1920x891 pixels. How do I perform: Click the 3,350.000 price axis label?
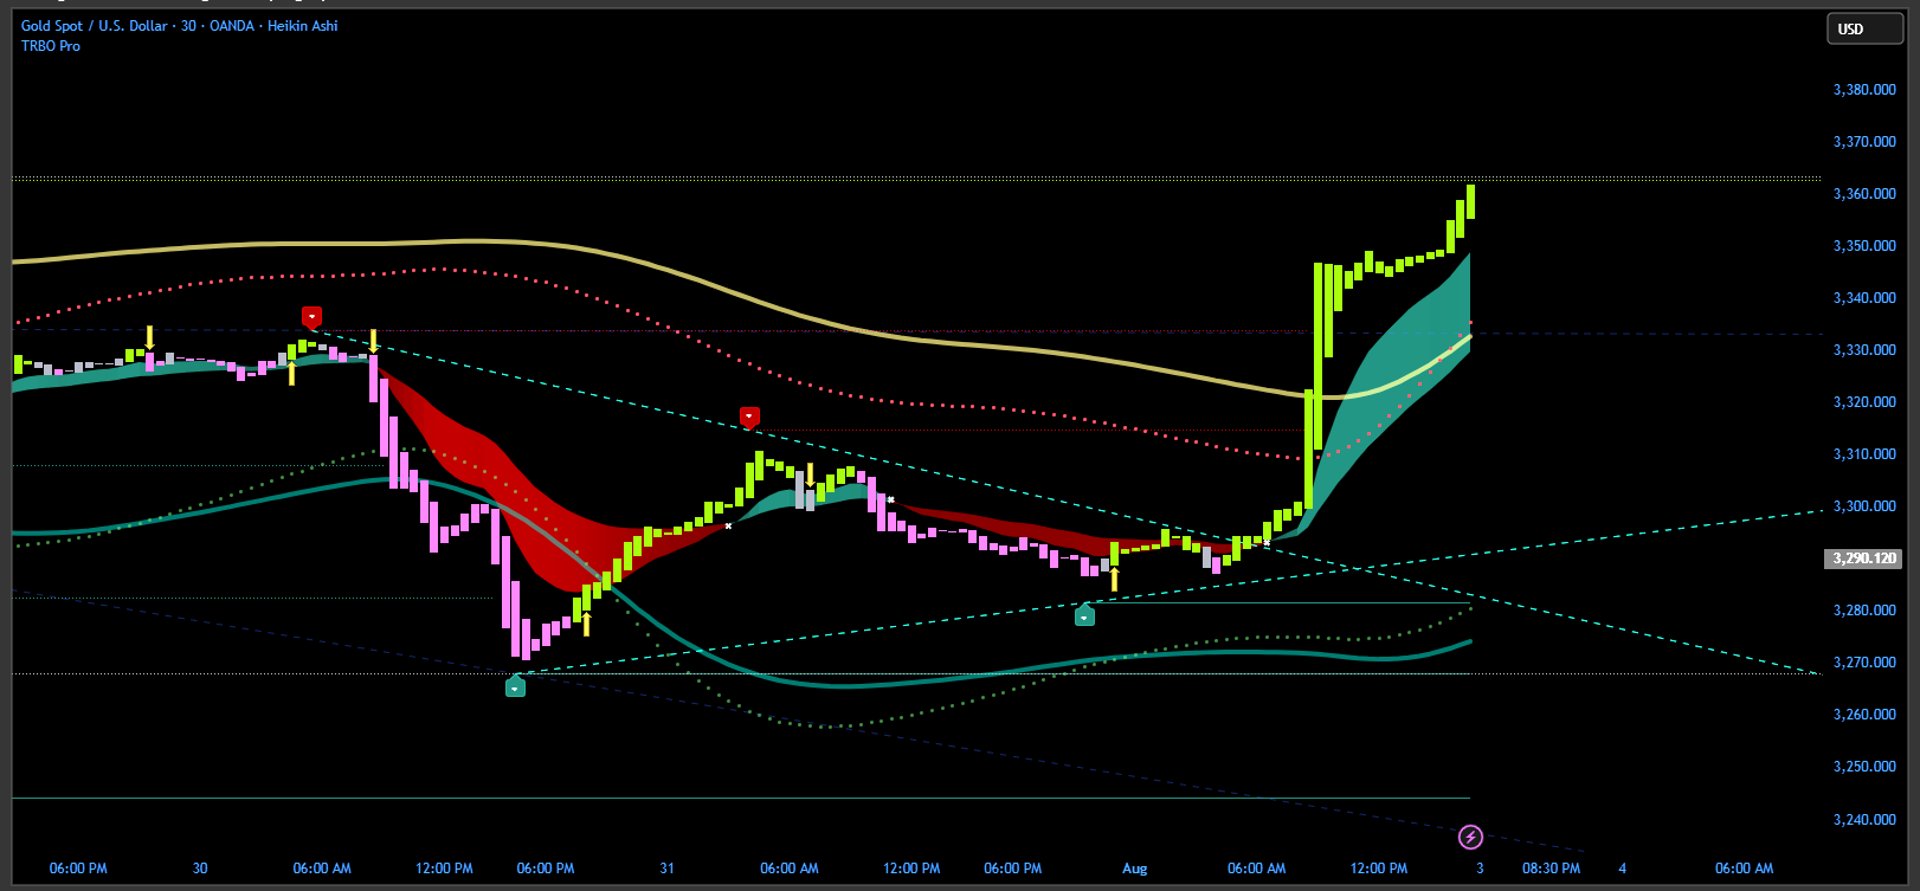(x=1864, y=246)
